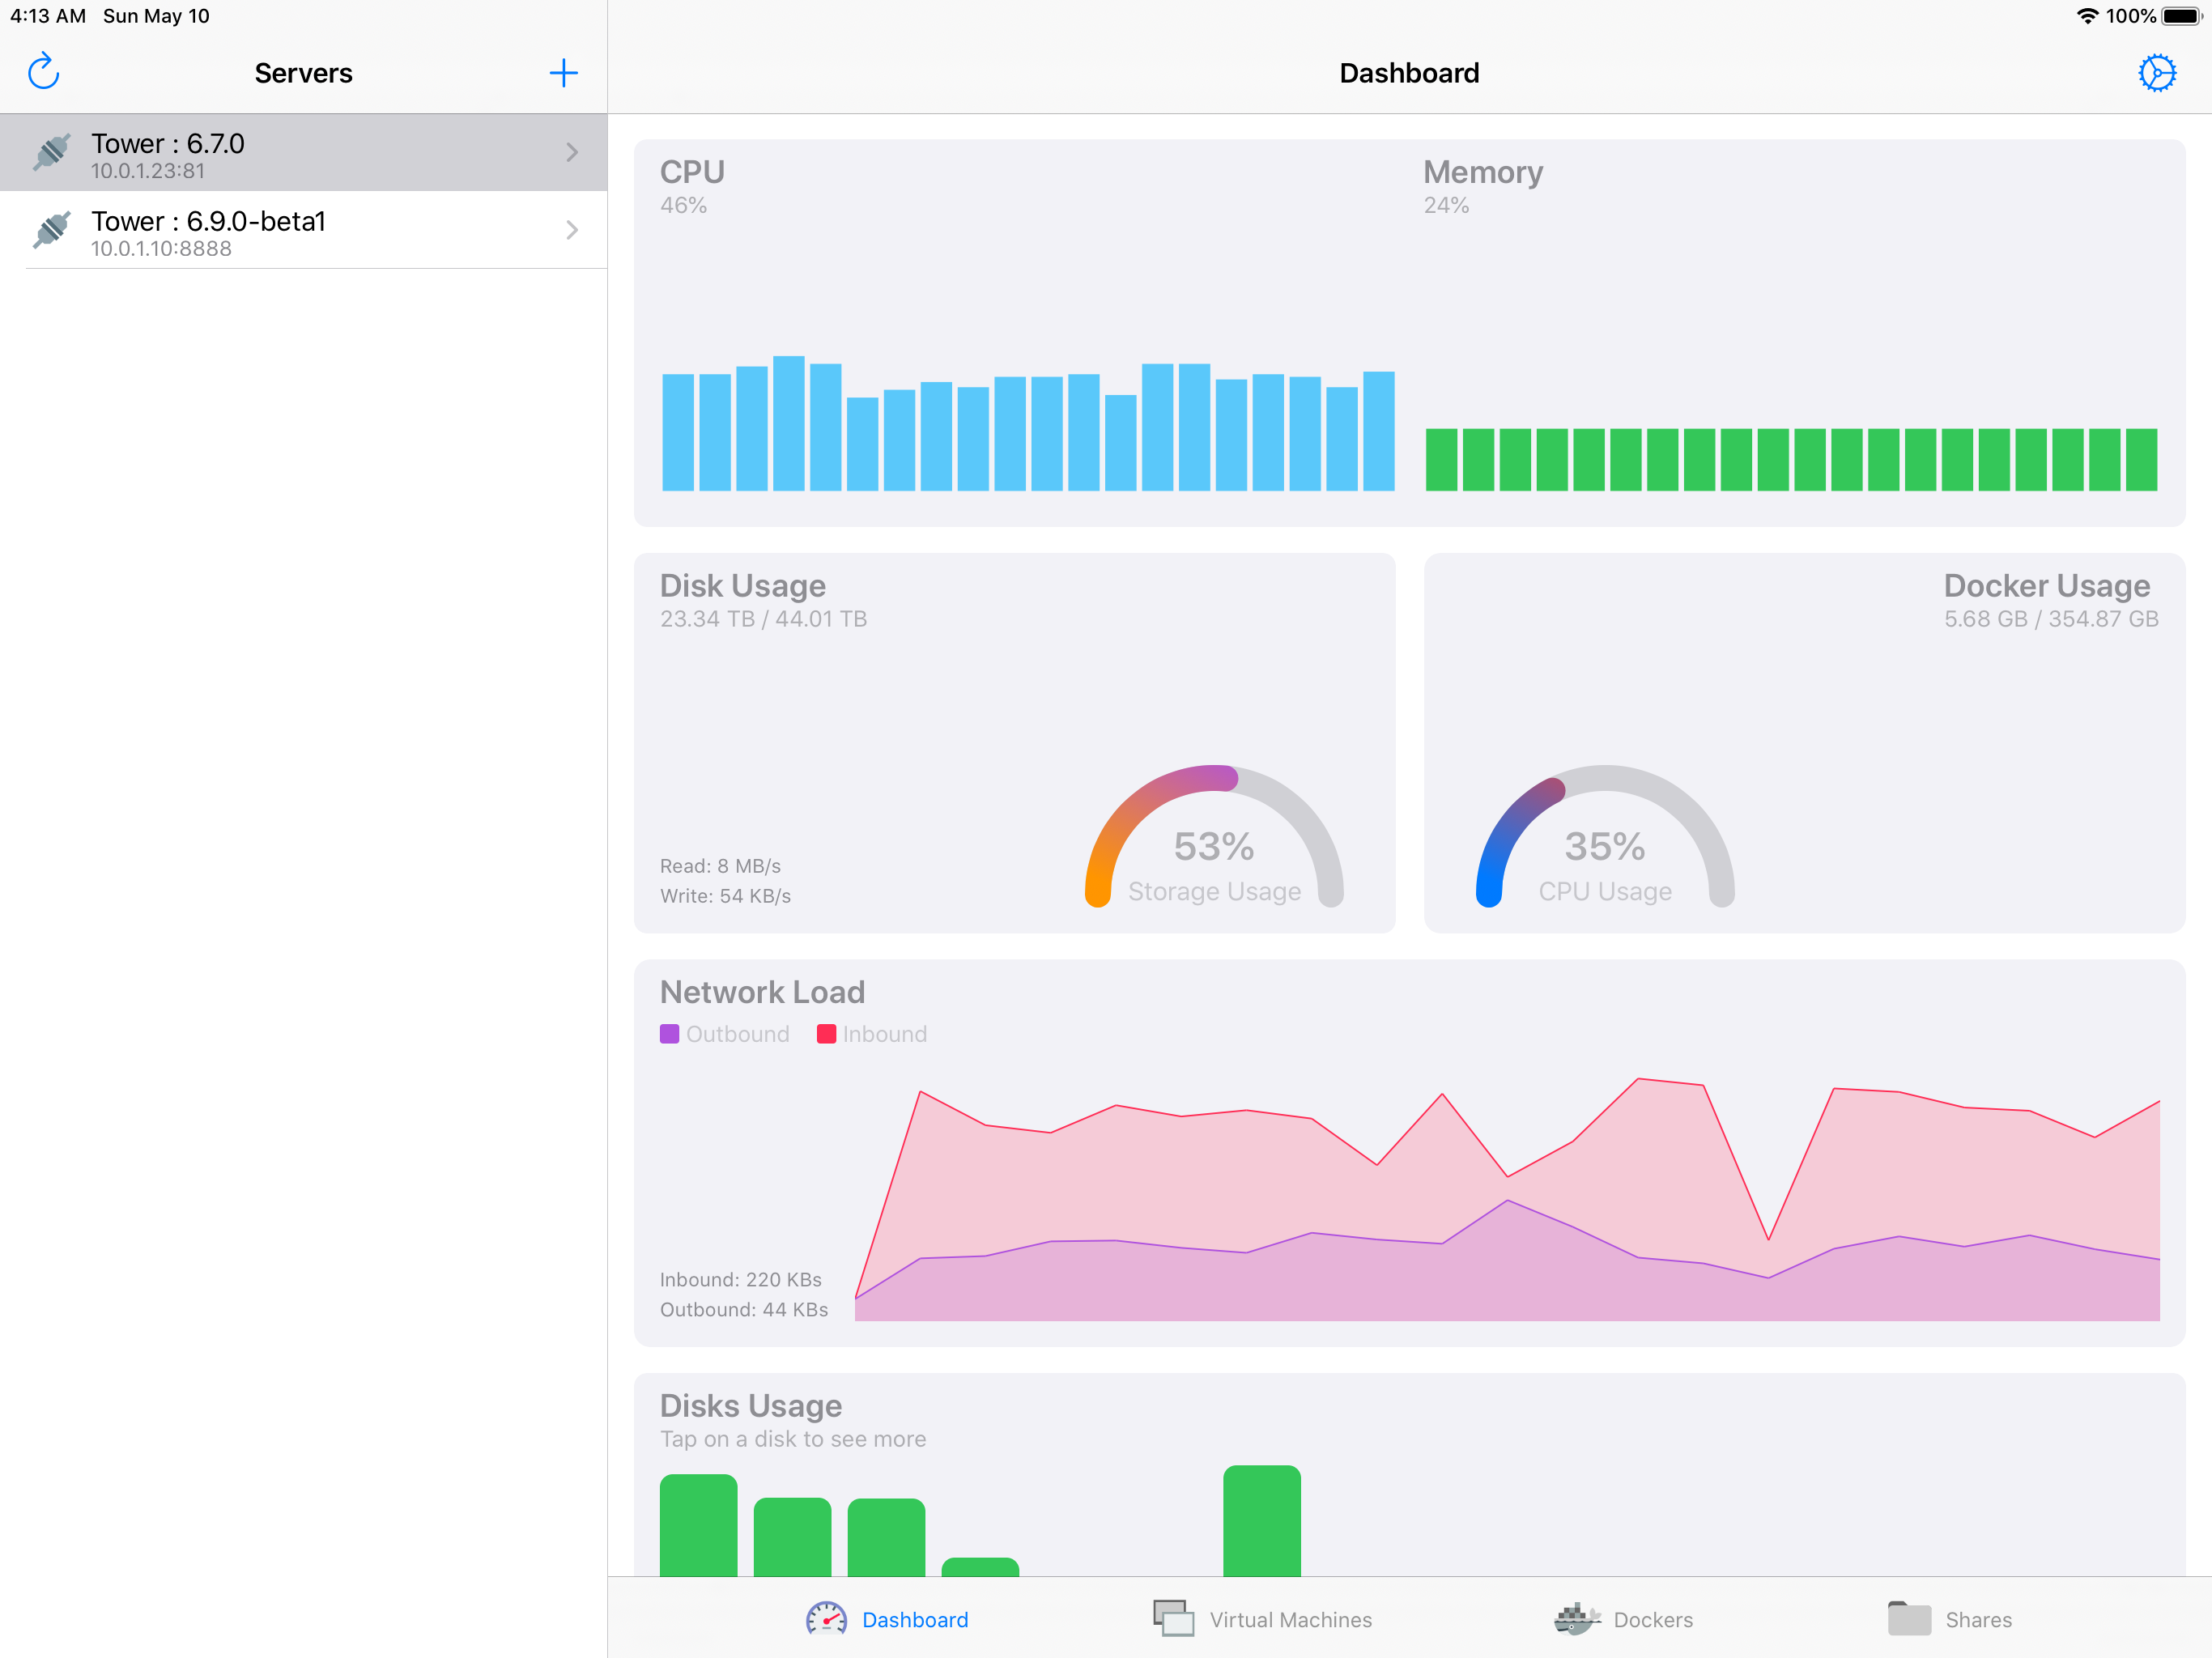Click the red Inbound legend swatch
The height and width of the screenshot is (1658, 2212).
click(x=826, y=1034)
